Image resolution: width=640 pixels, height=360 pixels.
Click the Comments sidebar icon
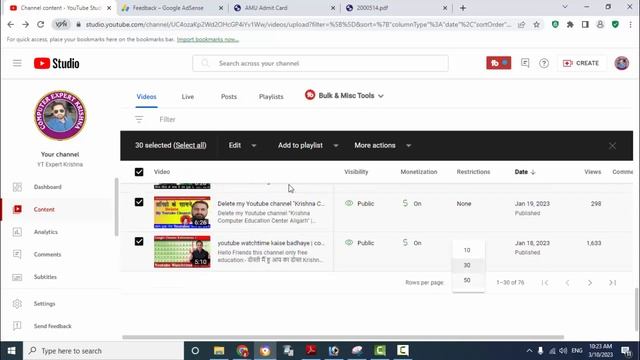17,254
